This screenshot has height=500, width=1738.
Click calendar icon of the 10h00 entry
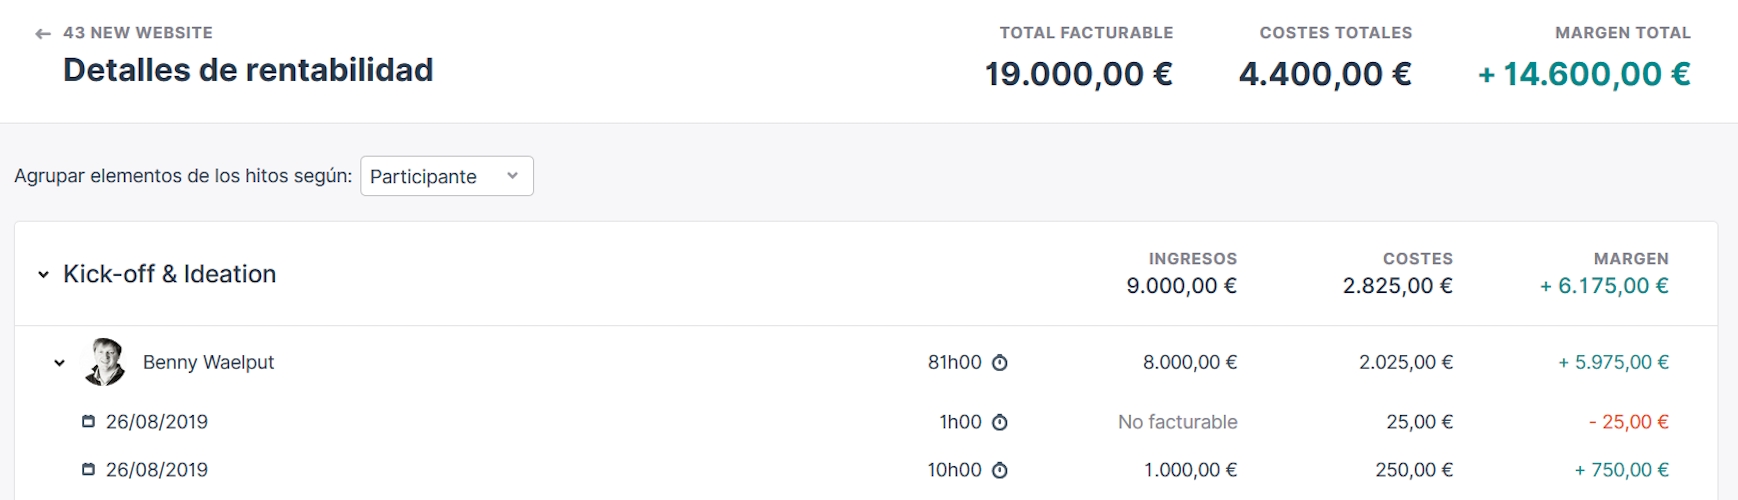(88, 470)
